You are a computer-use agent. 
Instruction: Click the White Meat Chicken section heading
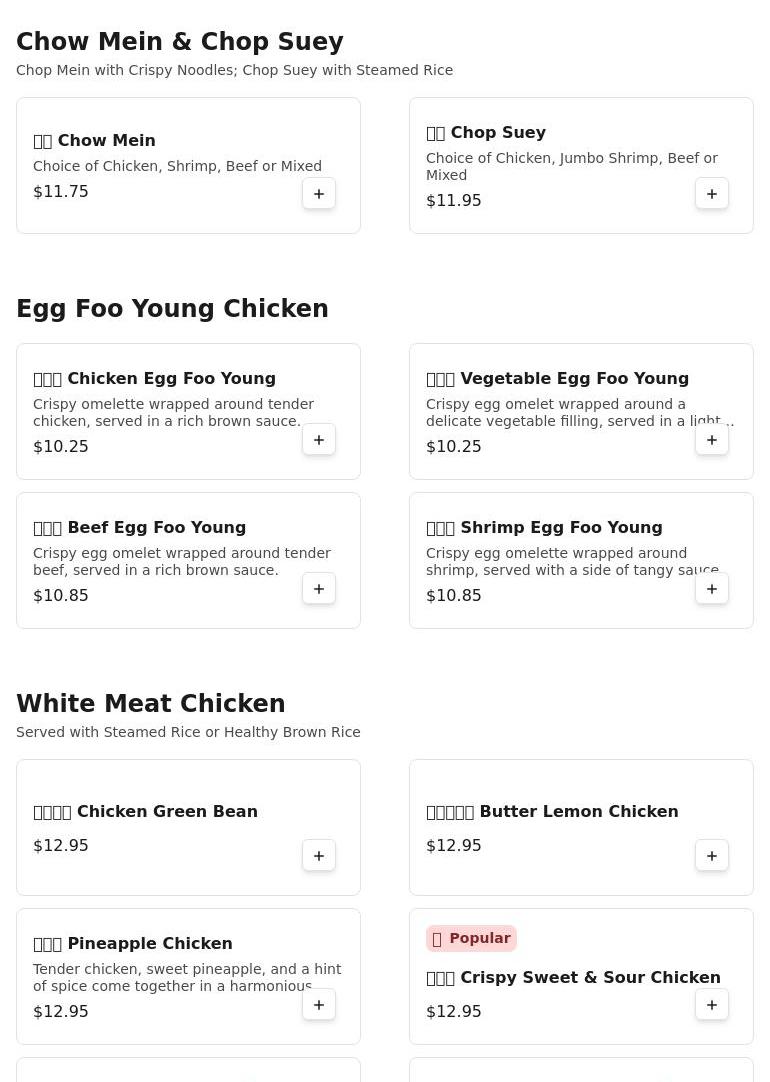click(x=151, y=704)
